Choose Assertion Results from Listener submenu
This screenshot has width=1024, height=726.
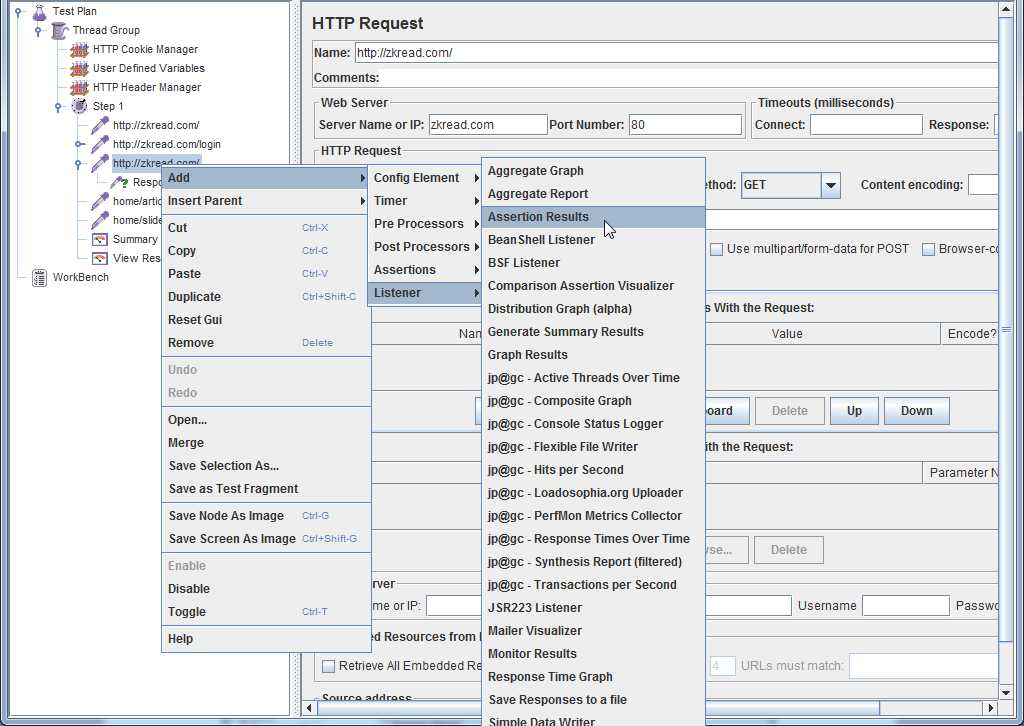pos(538,217)
